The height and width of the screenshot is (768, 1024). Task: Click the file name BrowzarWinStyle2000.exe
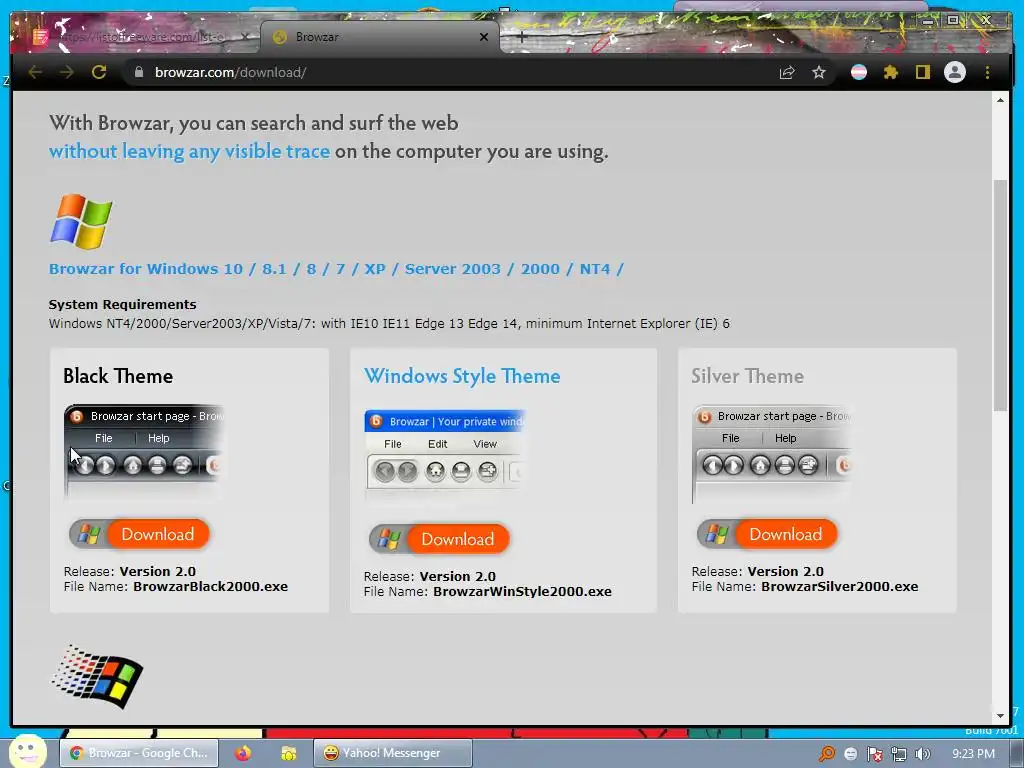click(x=522, y=592)
